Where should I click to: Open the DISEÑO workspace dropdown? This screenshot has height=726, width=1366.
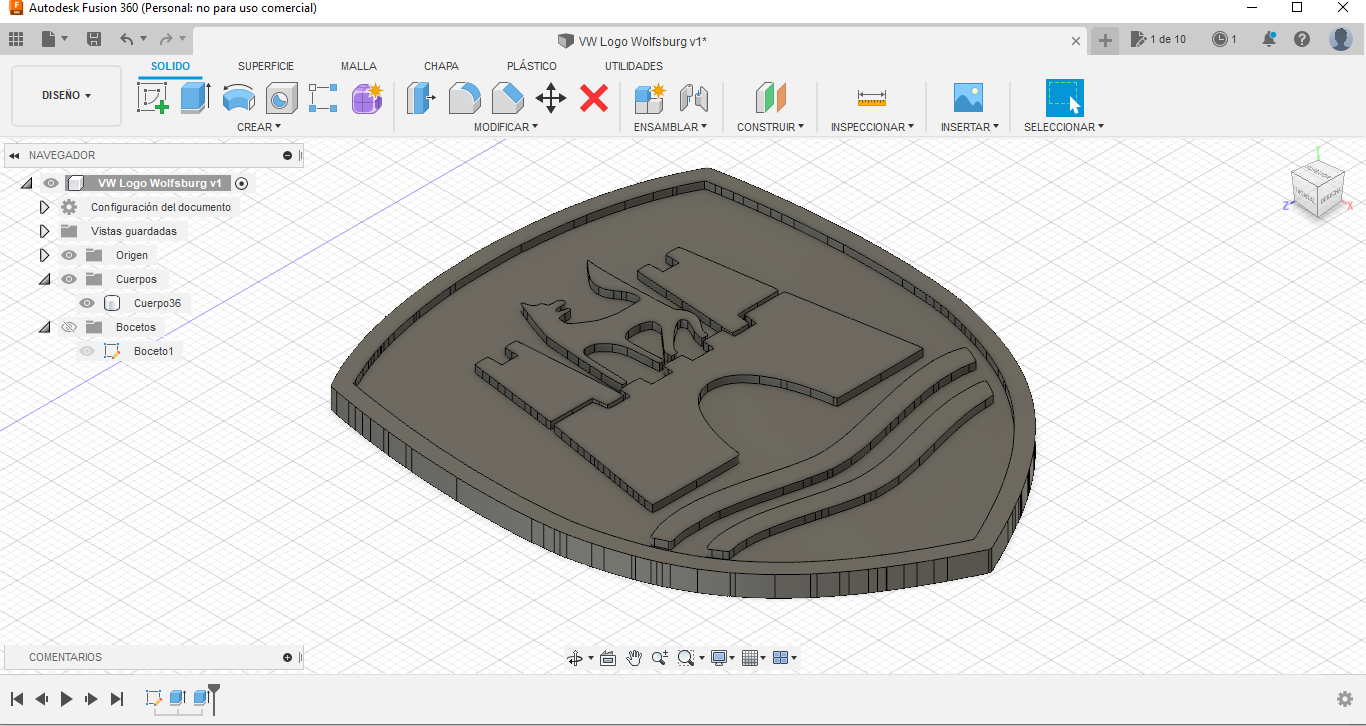pos(66,96)
